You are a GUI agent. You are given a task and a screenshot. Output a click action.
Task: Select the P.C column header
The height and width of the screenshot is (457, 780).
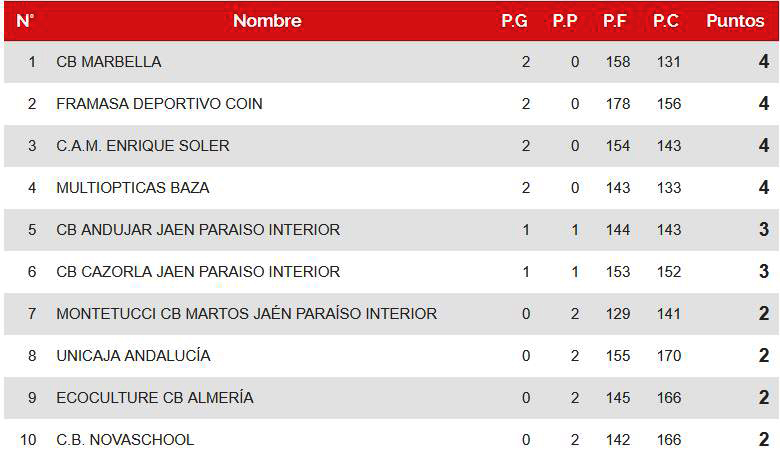(x=666, y=21)
